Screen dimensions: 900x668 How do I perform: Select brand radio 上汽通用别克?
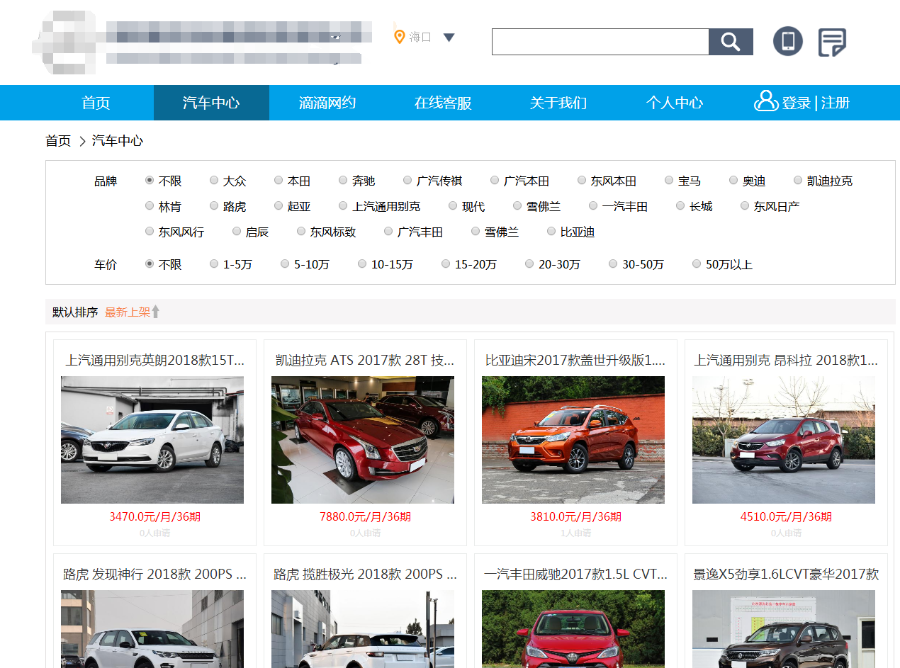343,205
